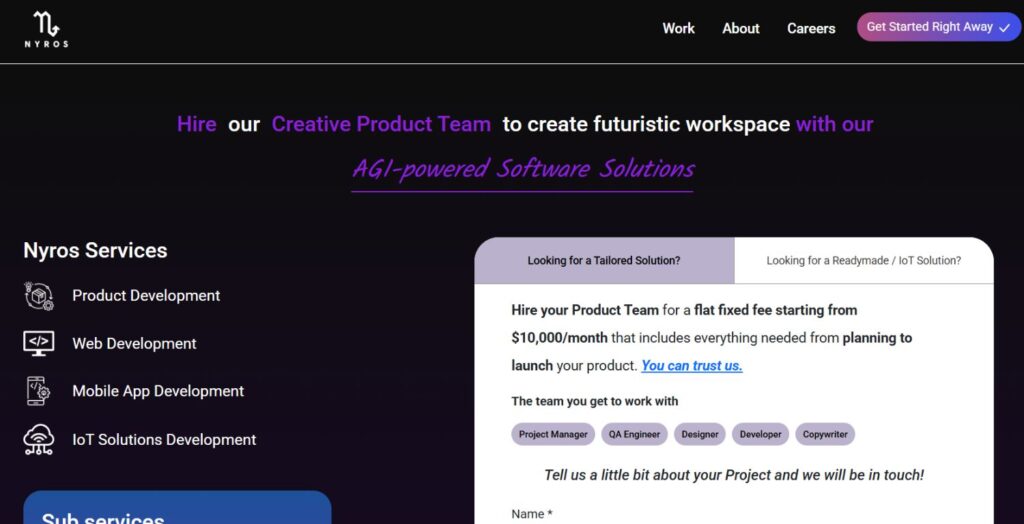Click the AGI-powered Software Solutions heading
This screenshot has width=1024, height=524.
pos(522,168)
